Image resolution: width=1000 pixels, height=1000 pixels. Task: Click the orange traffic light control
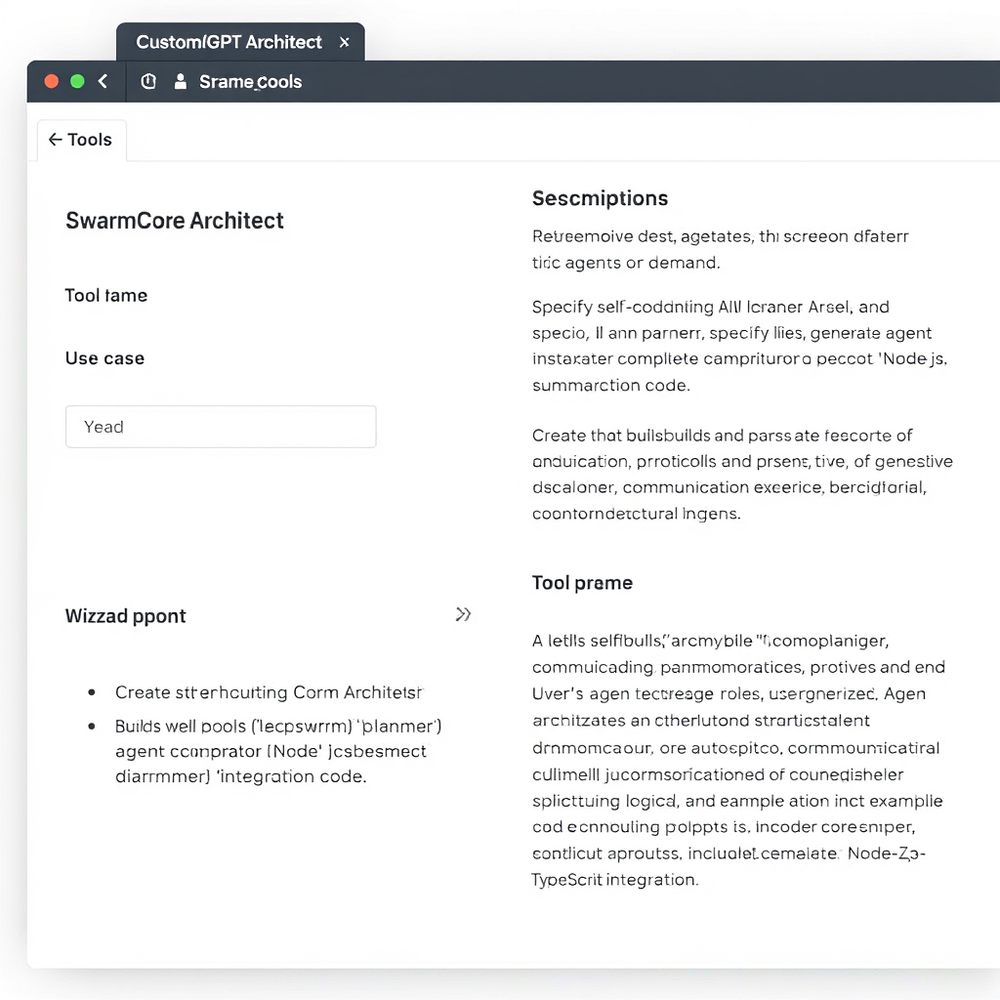point(51,81)
